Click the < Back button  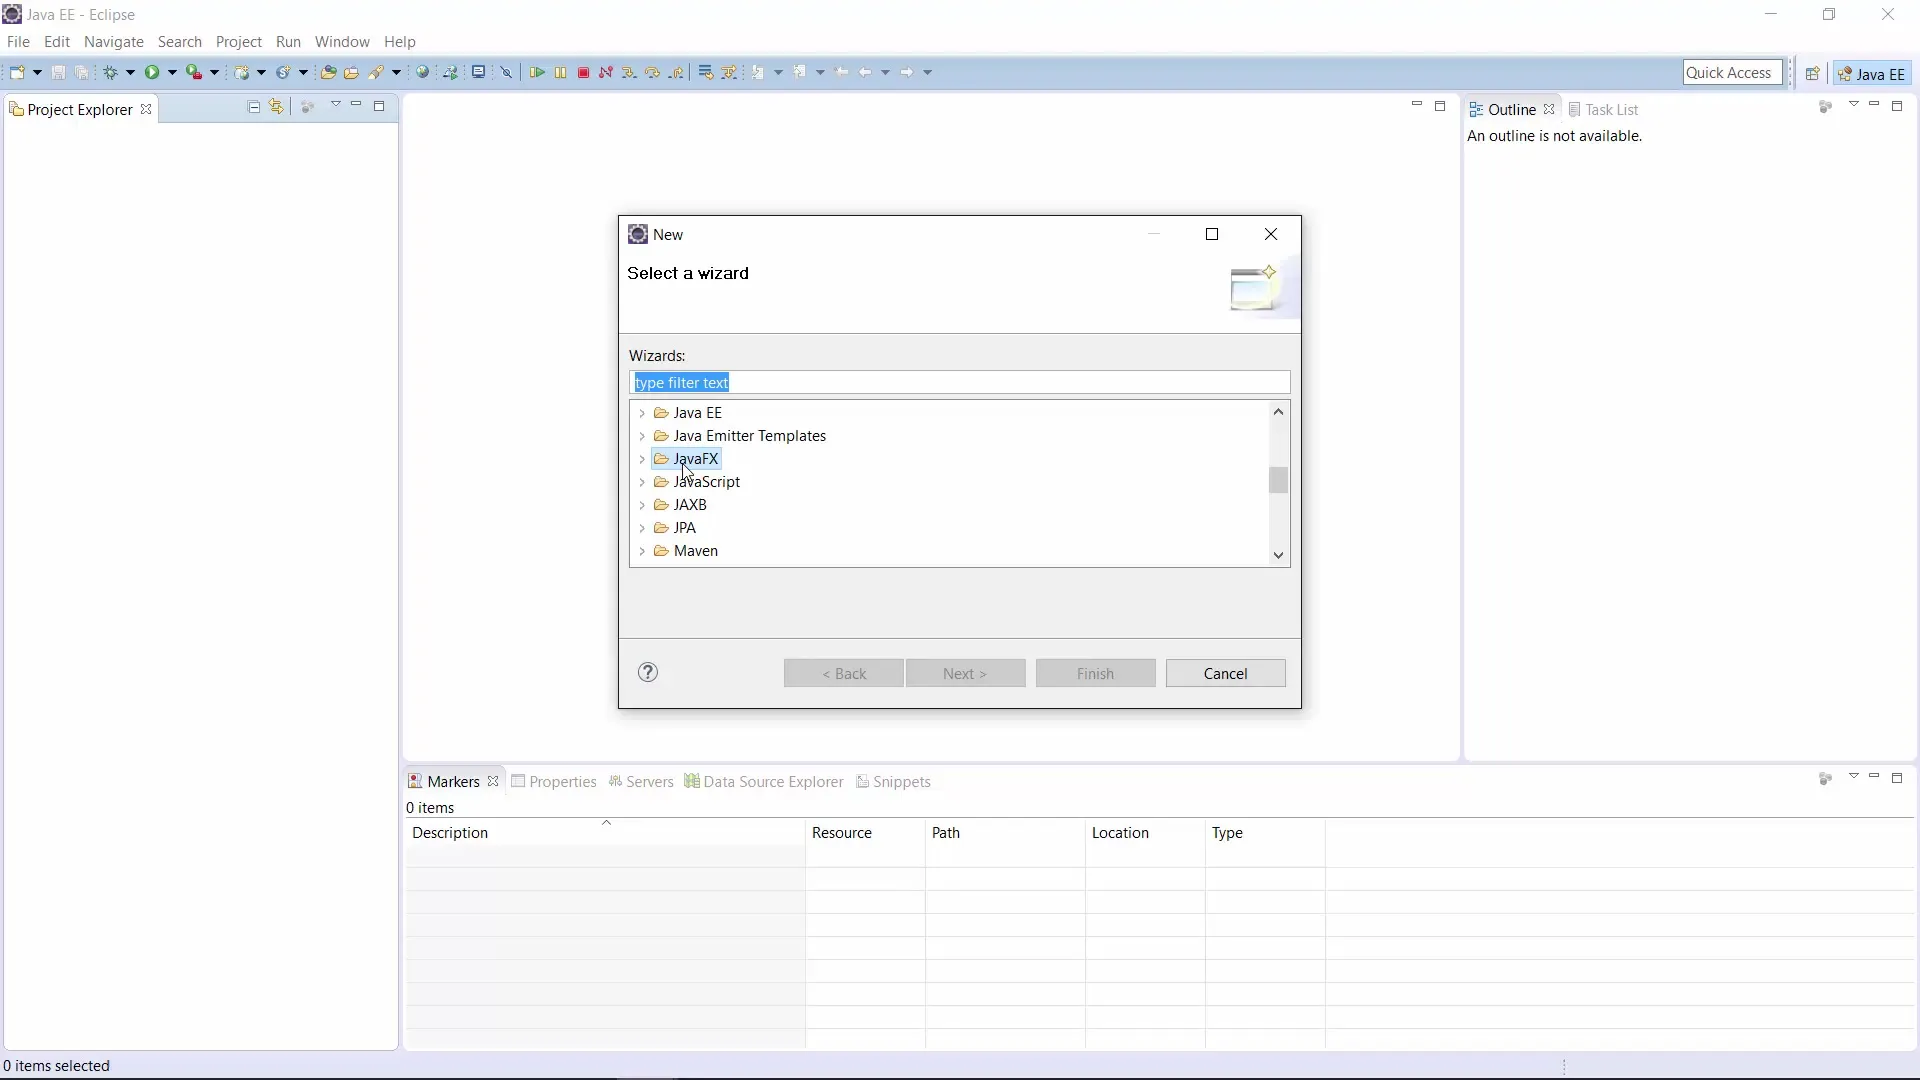[844, 673]
